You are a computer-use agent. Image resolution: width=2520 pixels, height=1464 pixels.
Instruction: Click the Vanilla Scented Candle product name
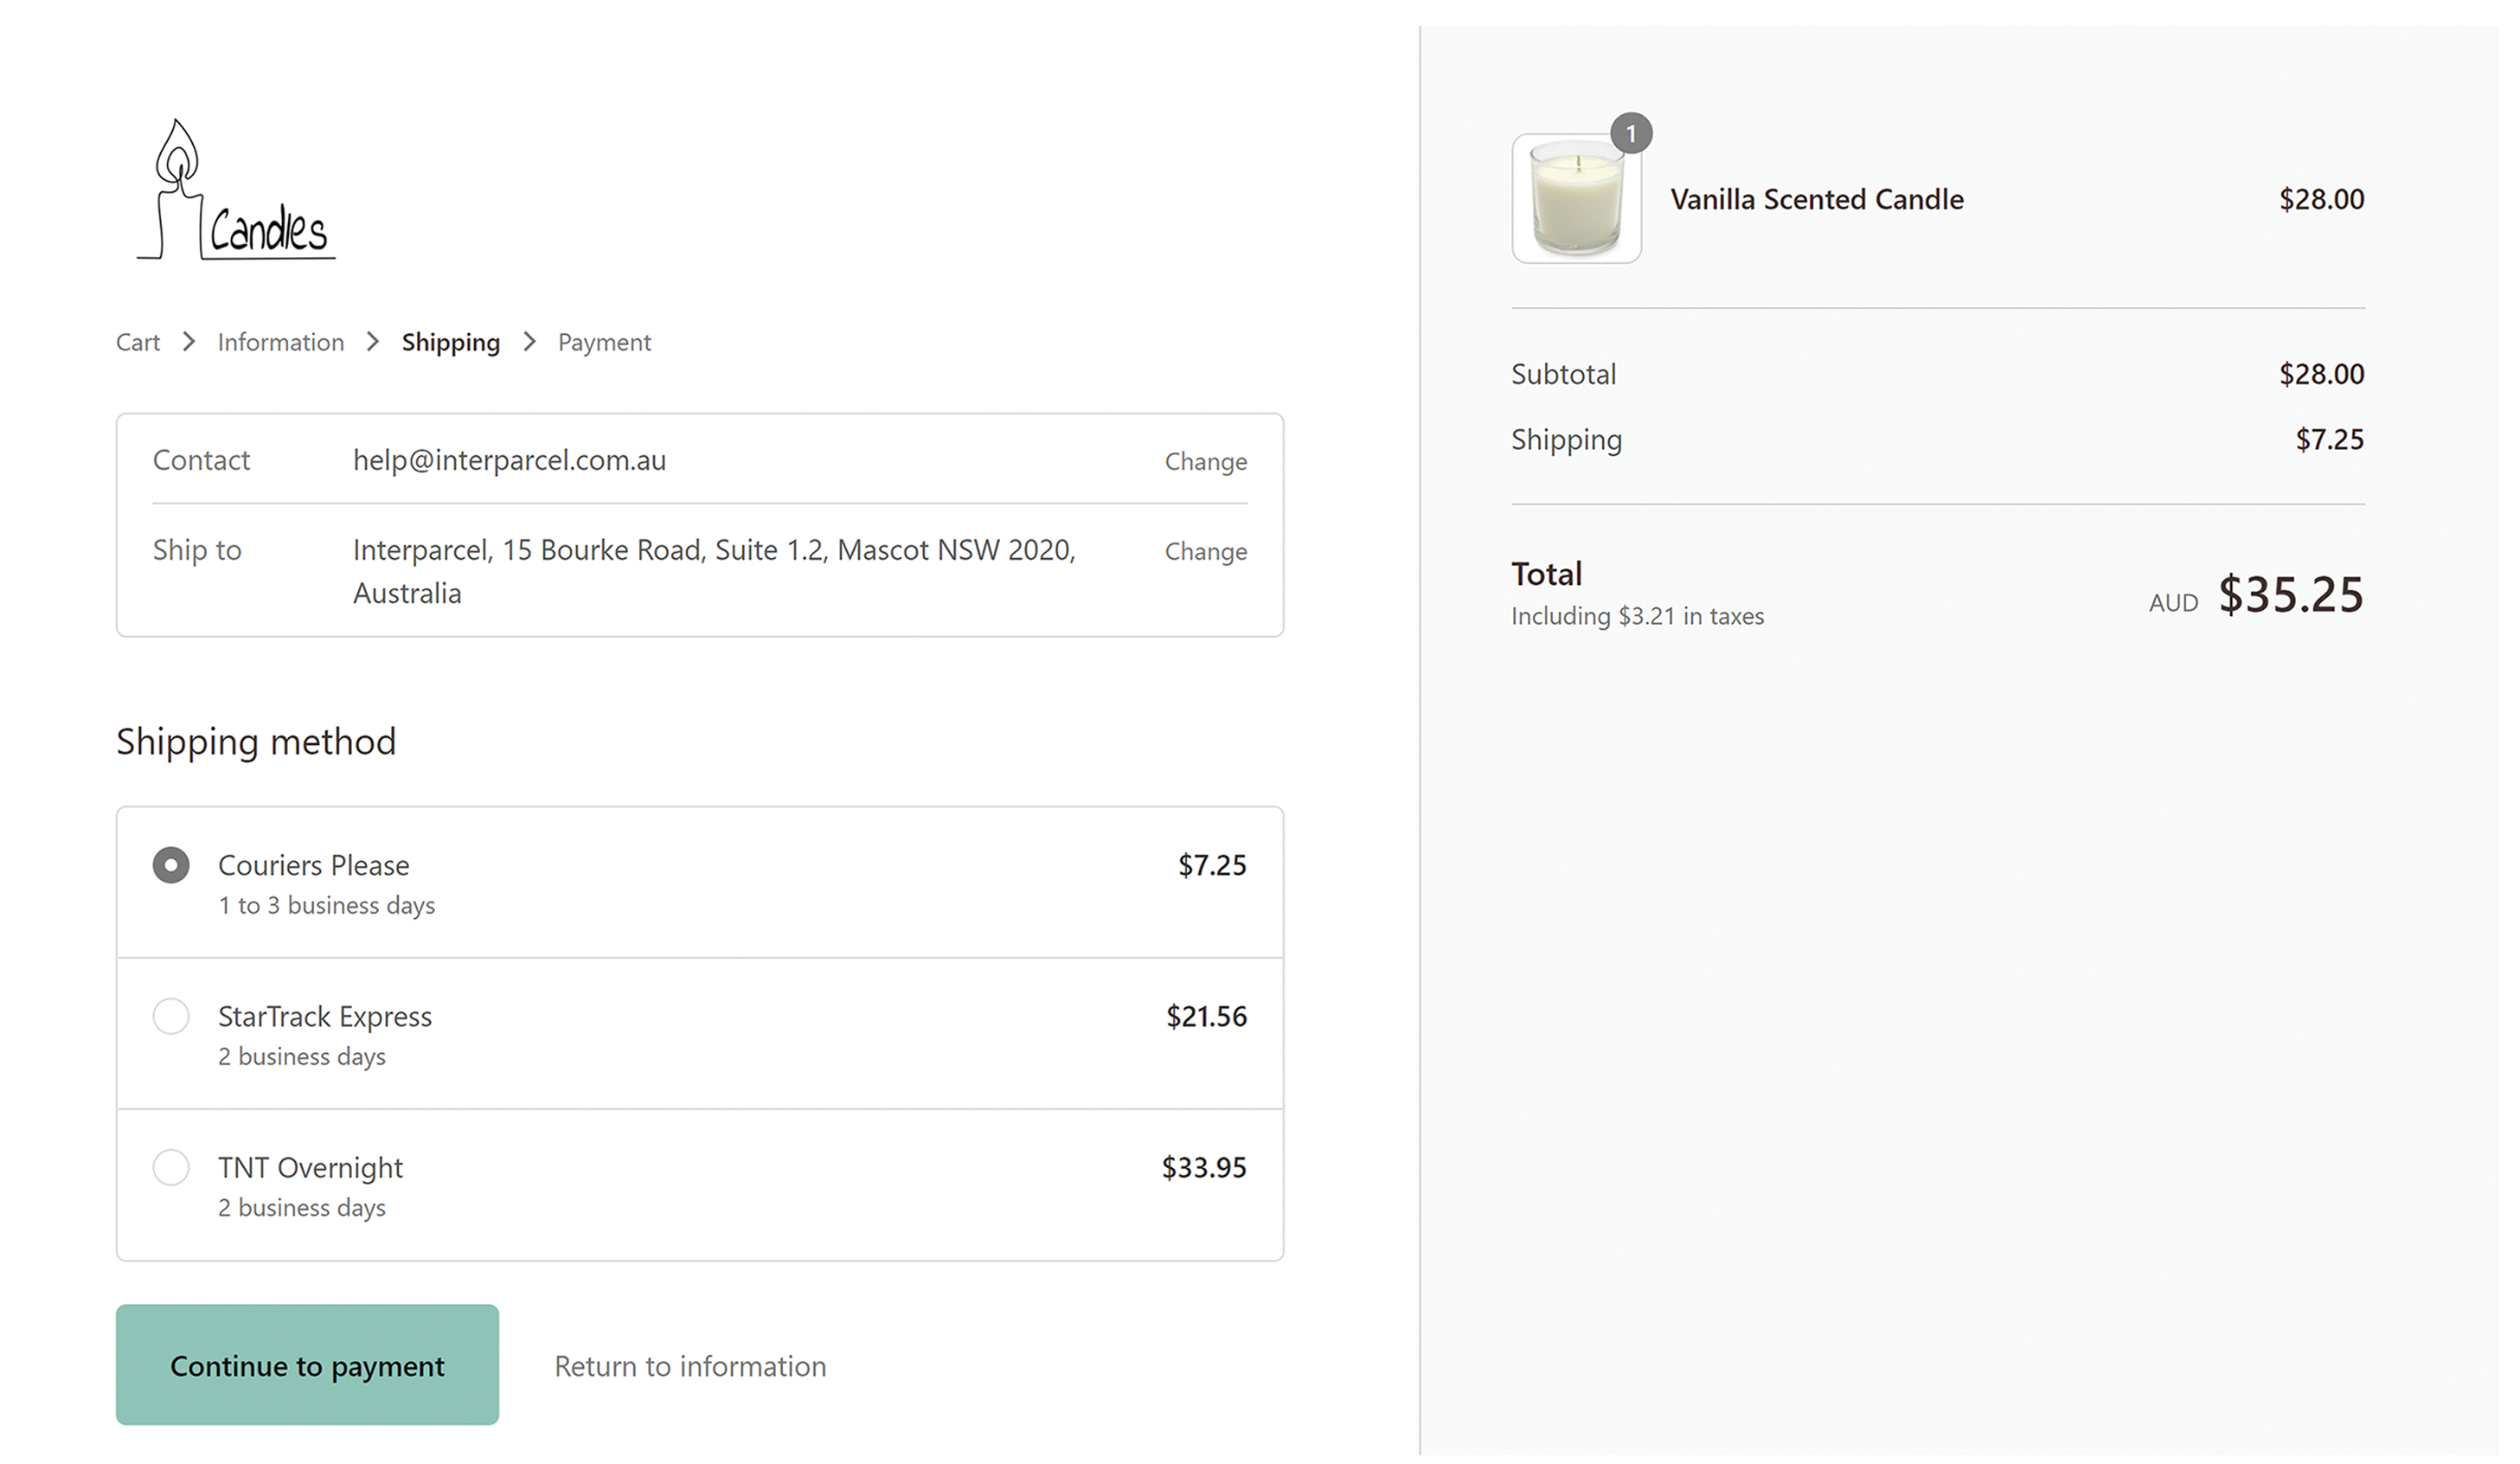coord(1817,199)
